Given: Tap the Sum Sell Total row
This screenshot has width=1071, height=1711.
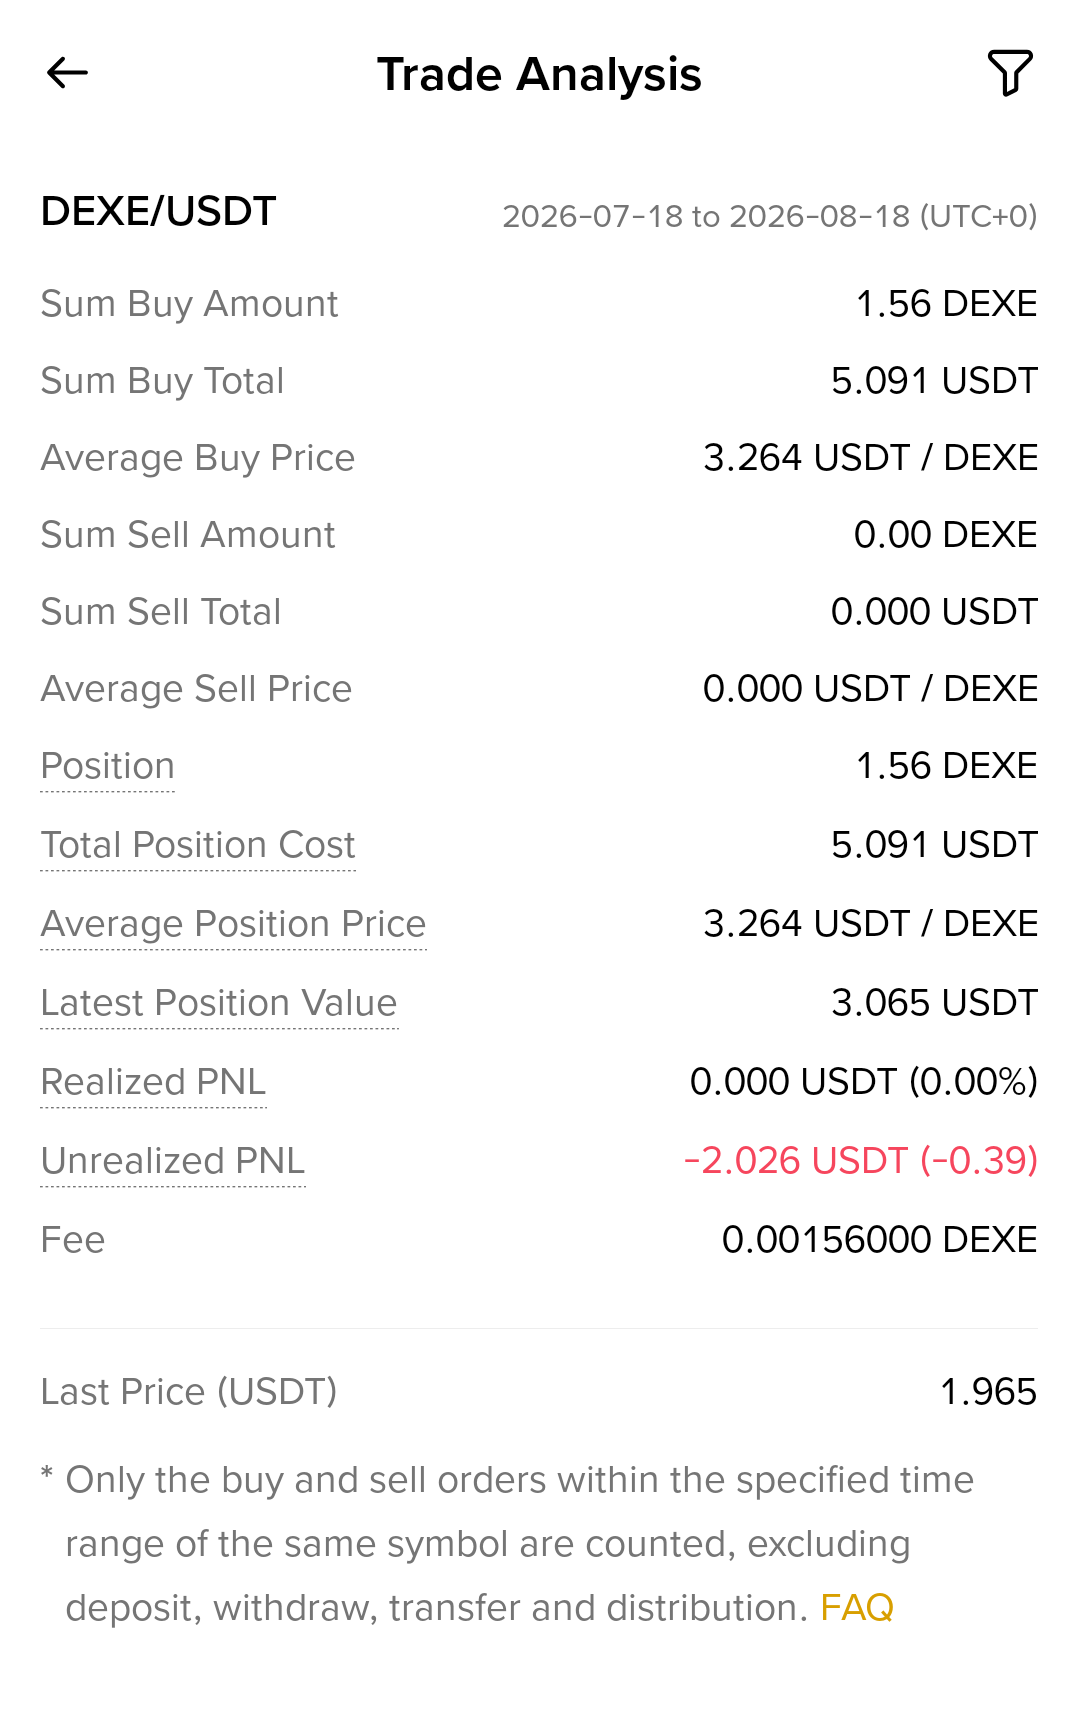Looking at the screenshot, I should [539, 612].
